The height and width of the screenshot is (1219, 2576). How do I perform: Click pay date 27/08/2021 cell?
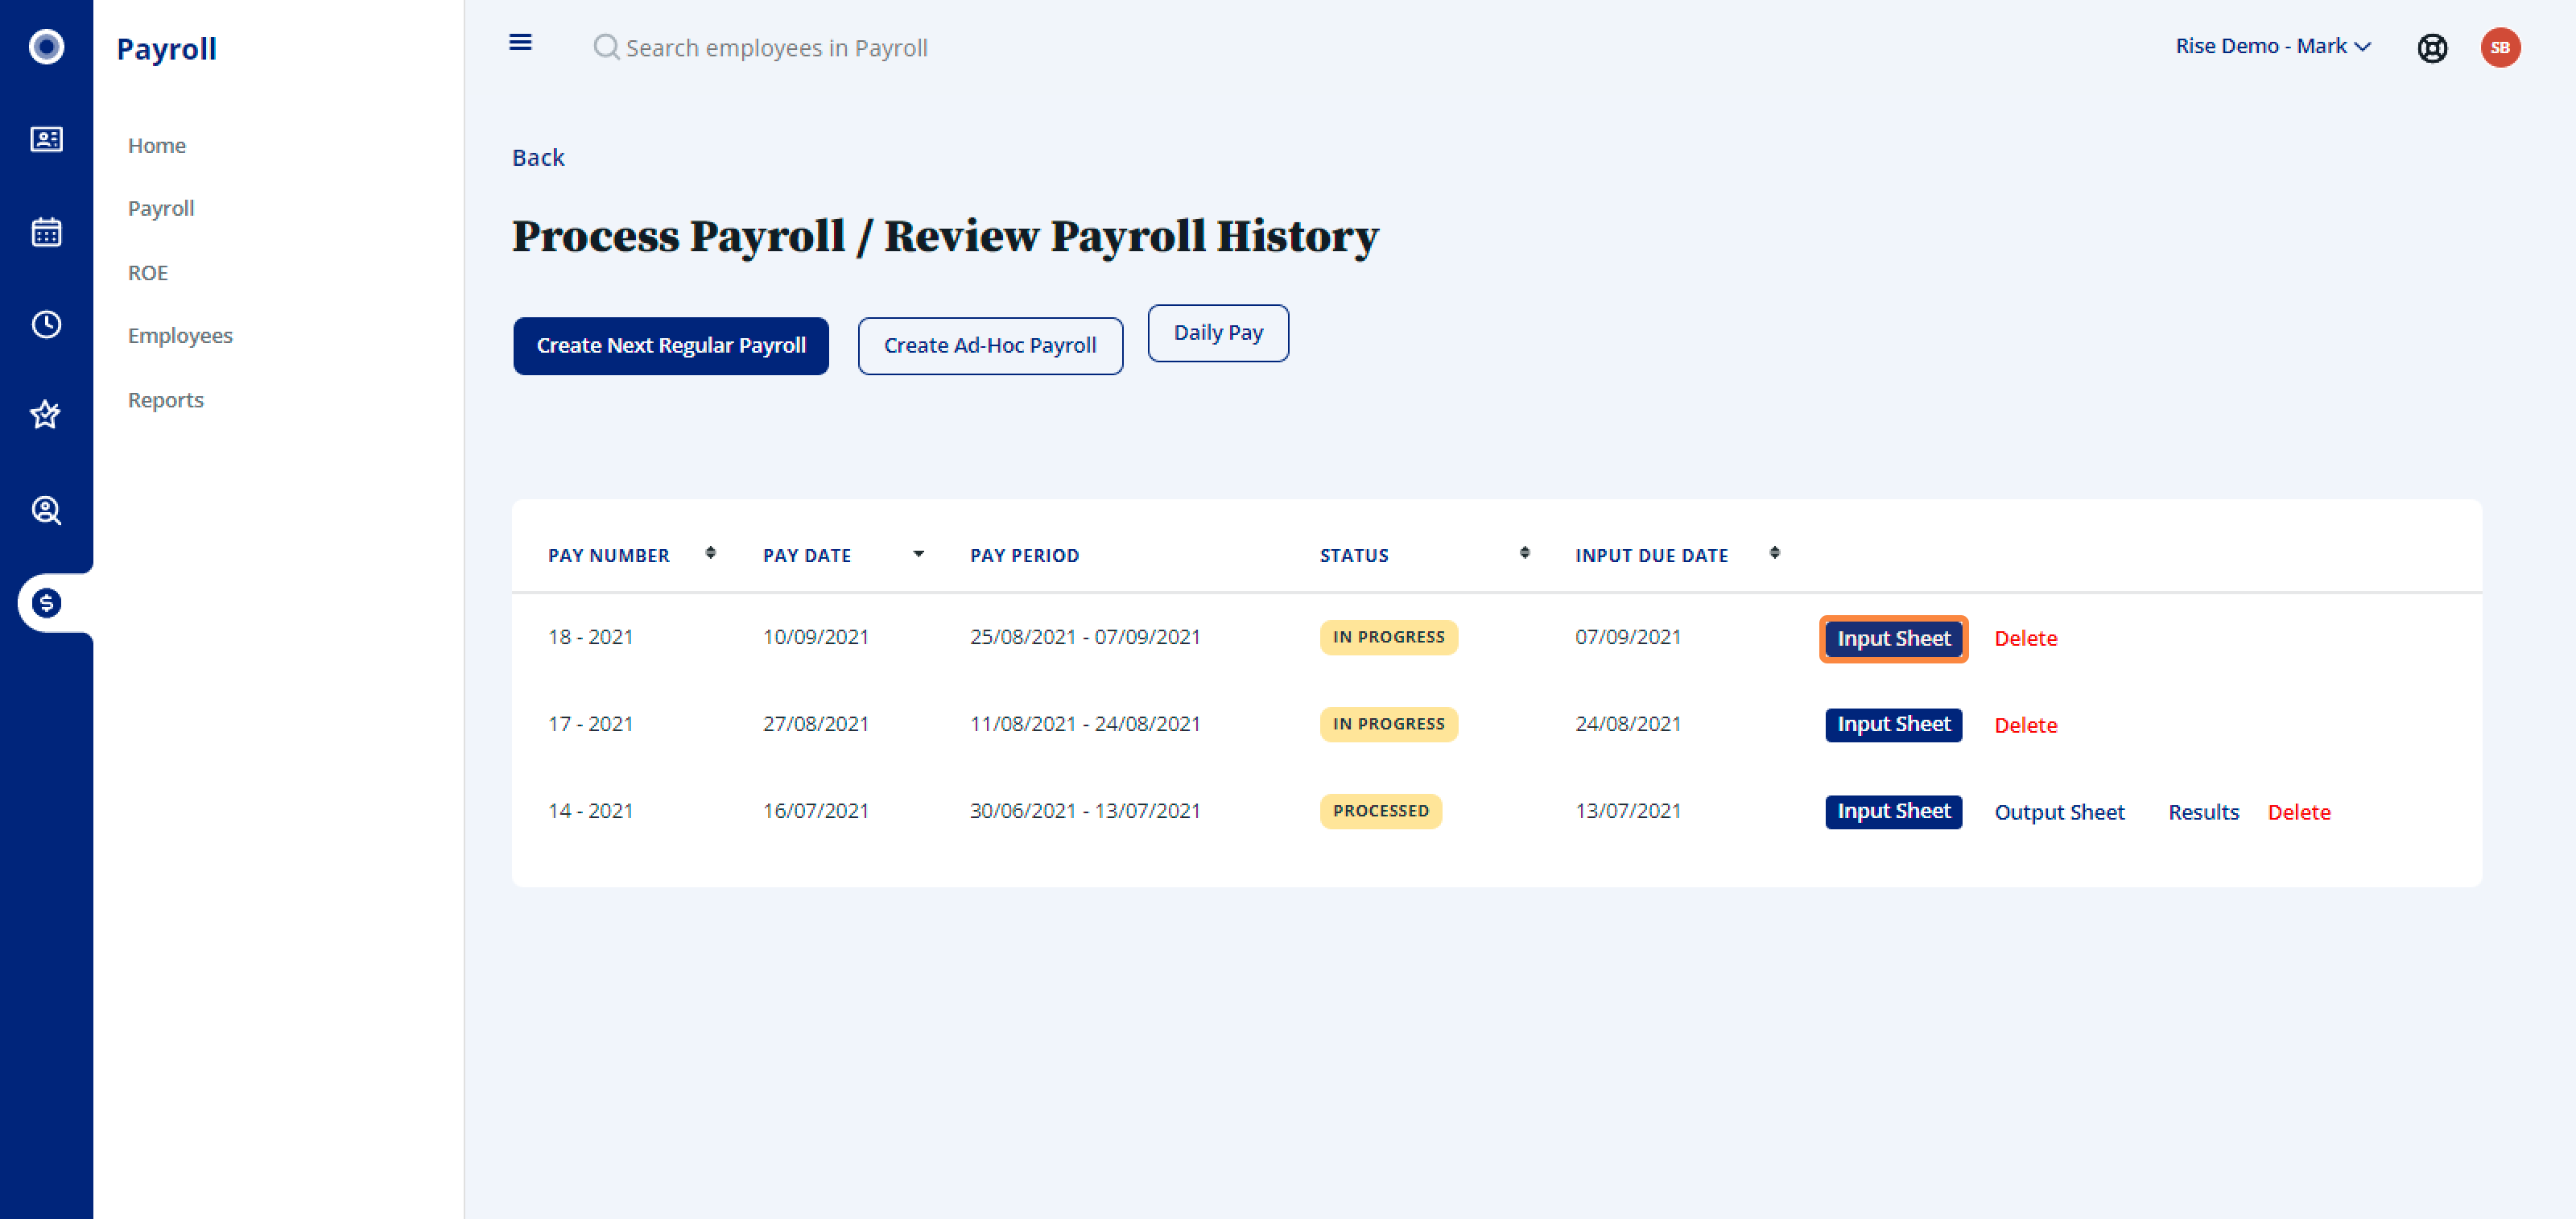[815, 724]
